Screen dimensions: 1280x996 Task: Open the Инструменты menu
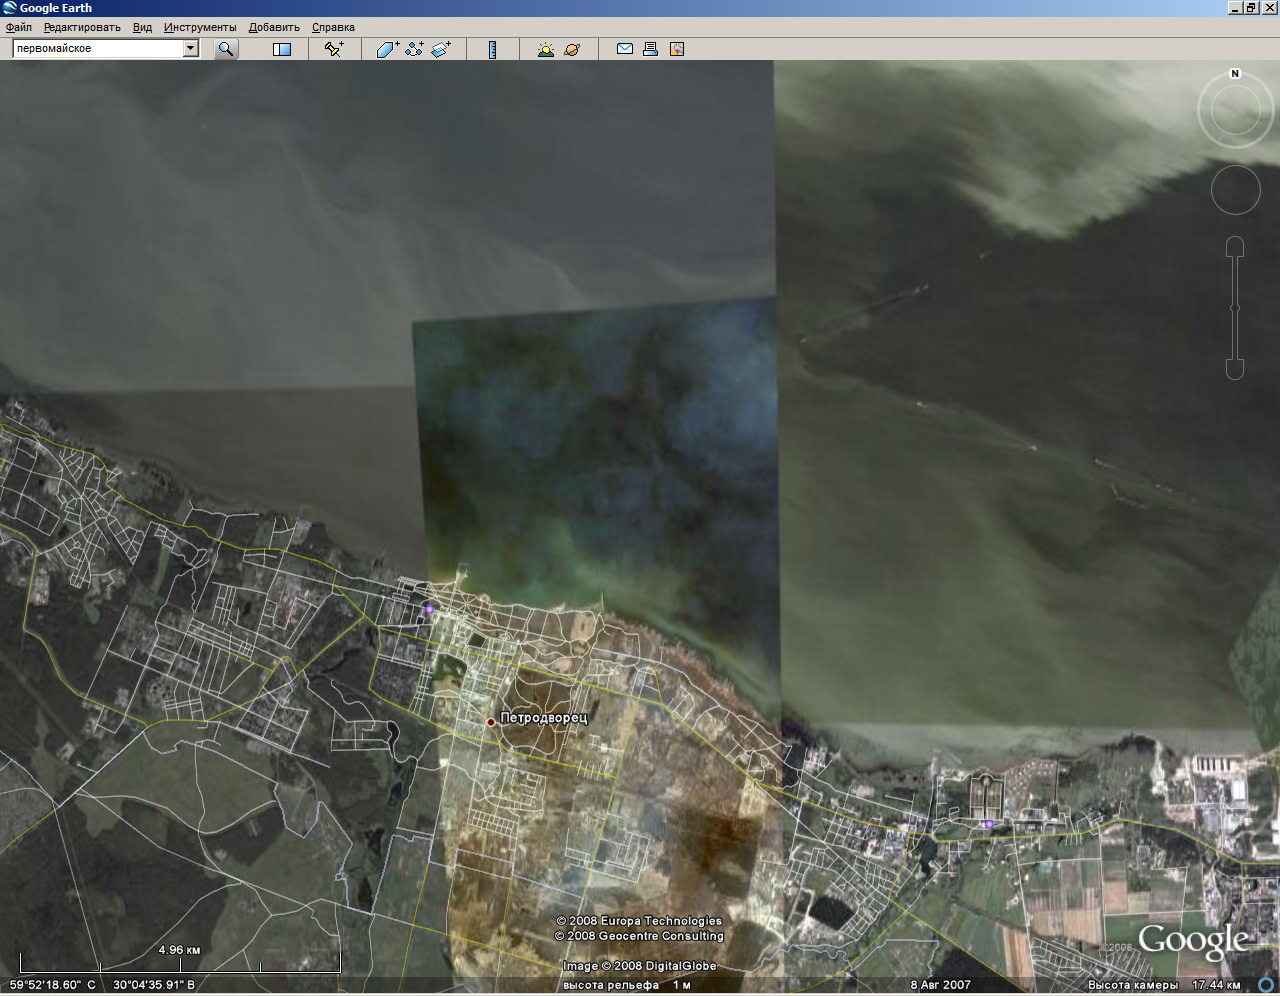click(200, 27)
